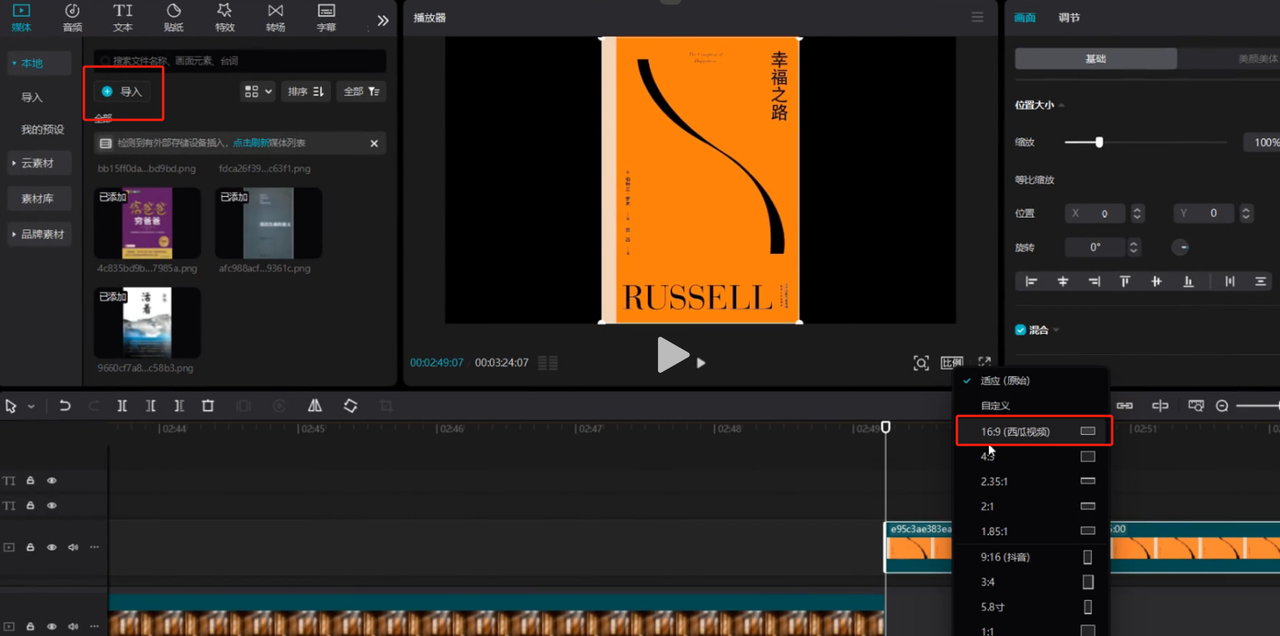
Task: Open the 排序 sort dropdown
Action: pyautogui.click(x=305, y=91)
